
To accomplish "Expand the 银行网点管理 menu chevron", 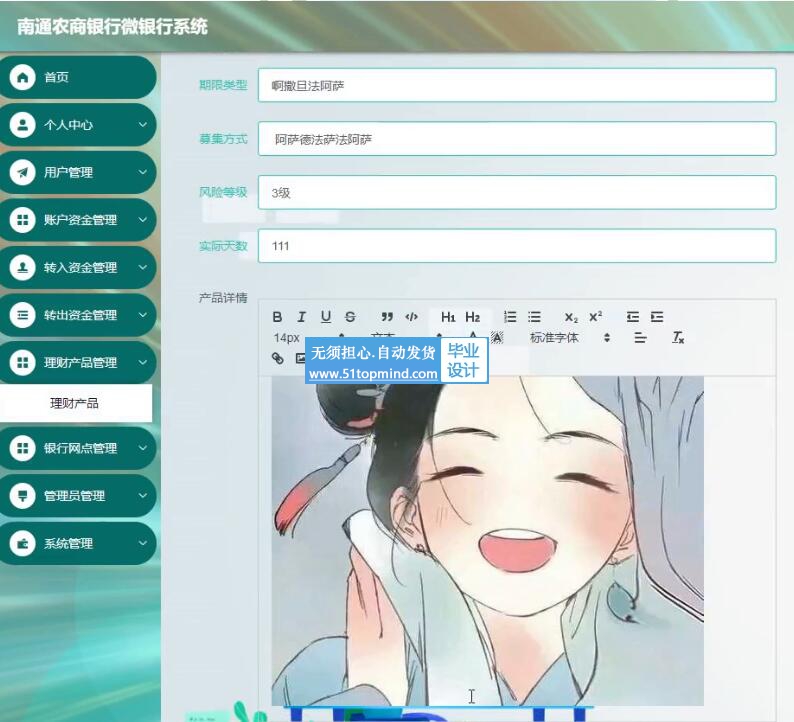I will pyautogui.click(x=143, y=448).
